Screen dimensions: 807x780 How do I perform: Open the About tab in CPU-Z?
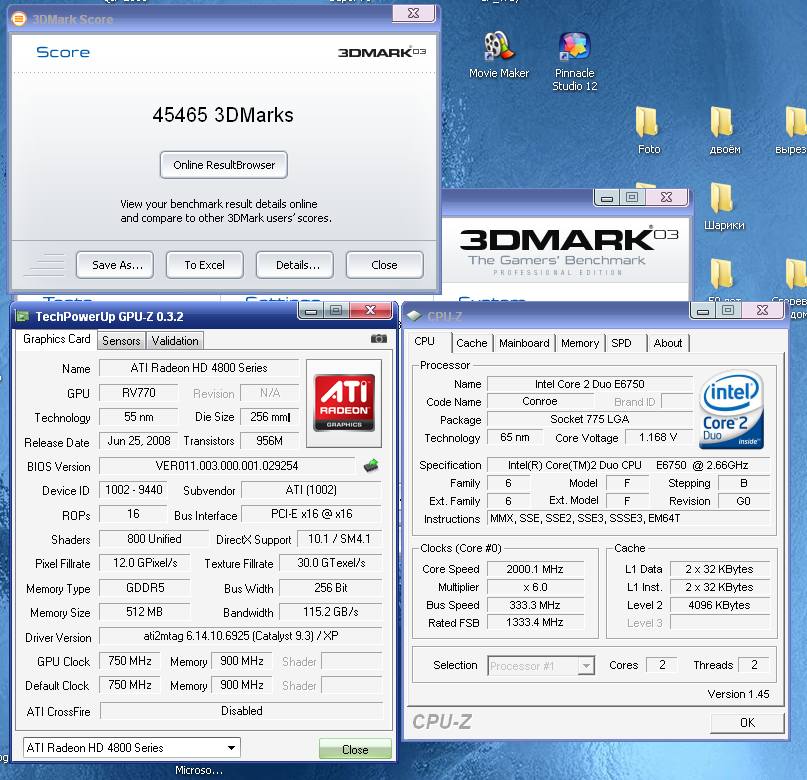[x=668, y=343]
